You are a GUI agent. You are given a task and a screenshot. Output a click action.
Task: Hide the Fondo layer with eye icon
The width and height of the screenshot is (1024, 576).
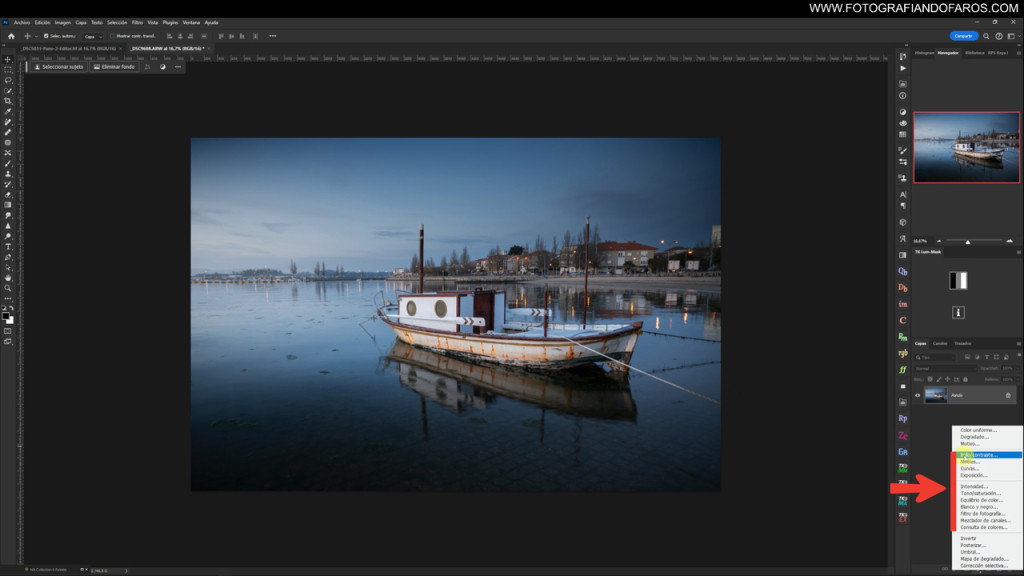918,395
